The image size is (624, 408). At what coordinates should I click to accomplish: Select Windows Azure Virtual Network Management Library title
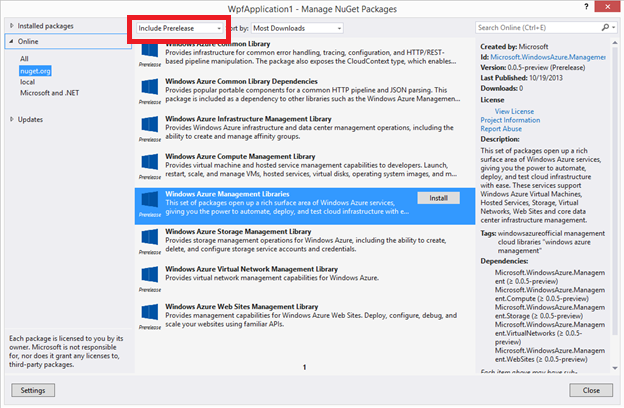[252, 269]
